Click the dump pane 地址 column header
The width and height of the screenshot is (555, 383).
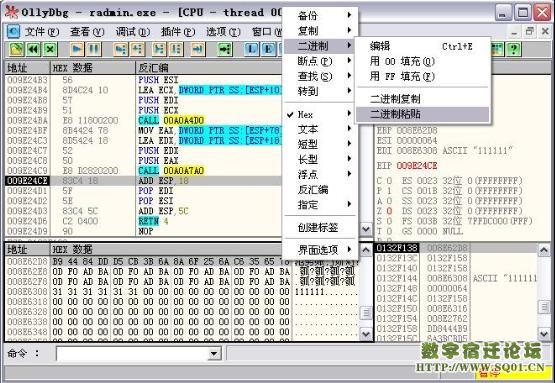(x=27, y=250)
